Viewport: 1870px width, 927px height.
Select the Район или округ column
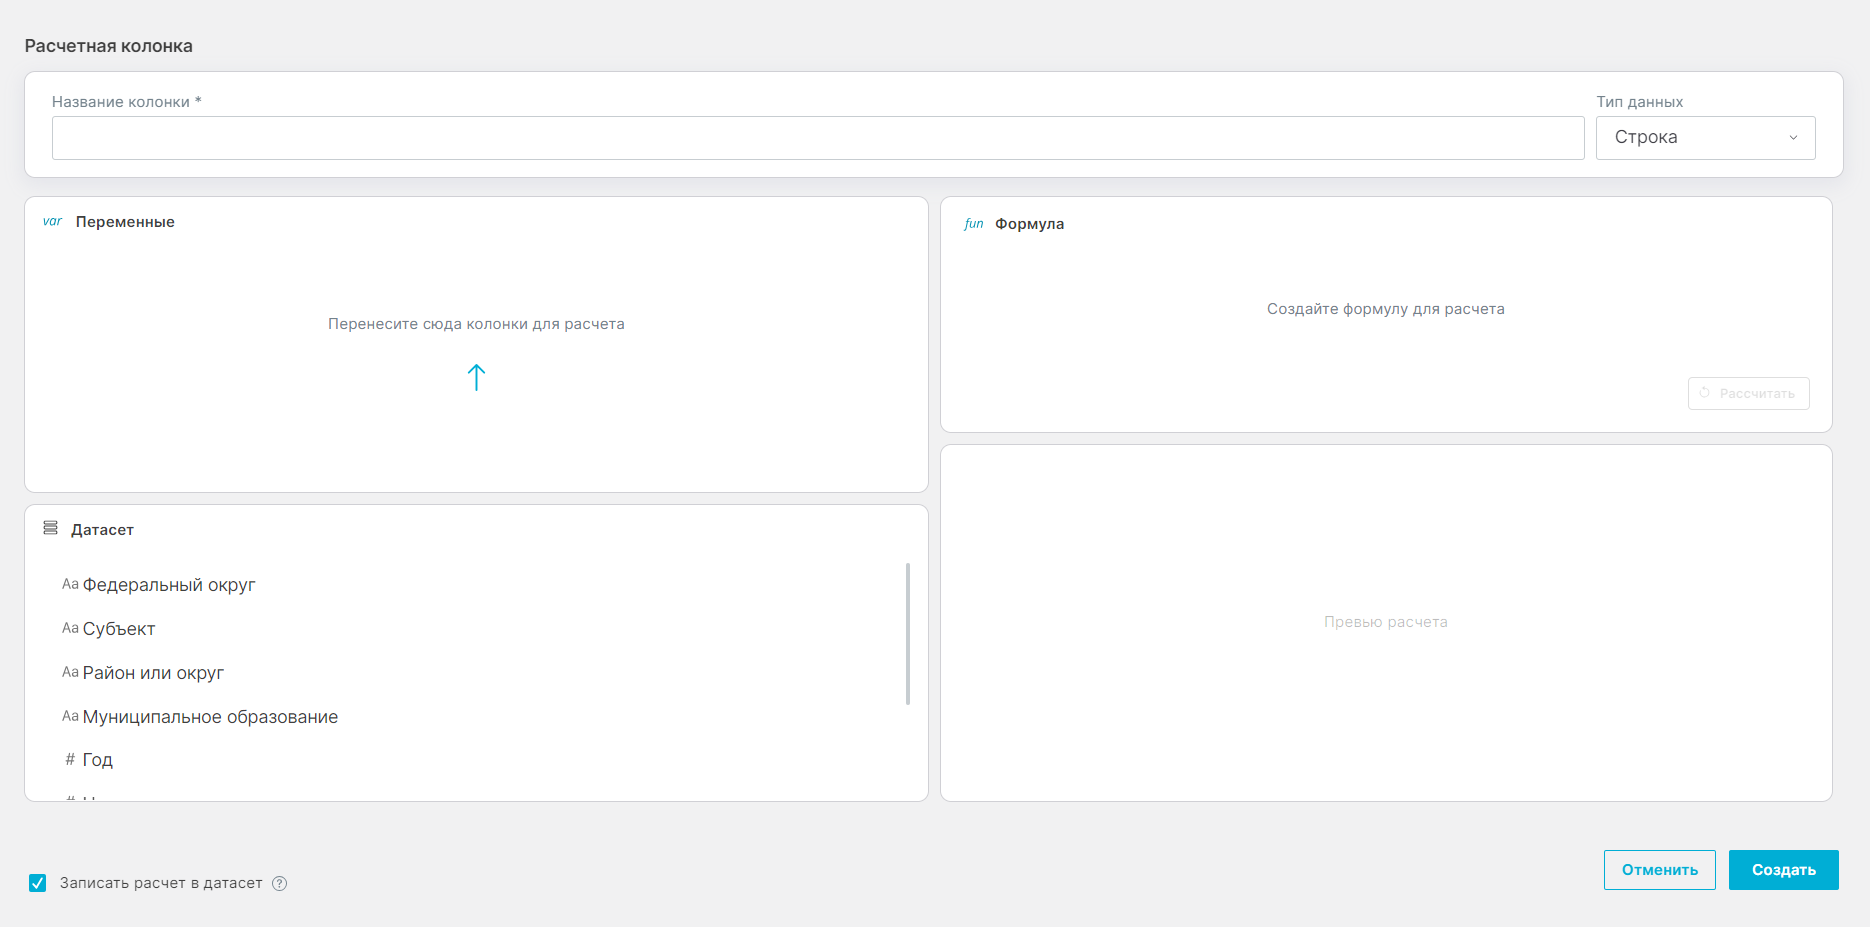153,673
